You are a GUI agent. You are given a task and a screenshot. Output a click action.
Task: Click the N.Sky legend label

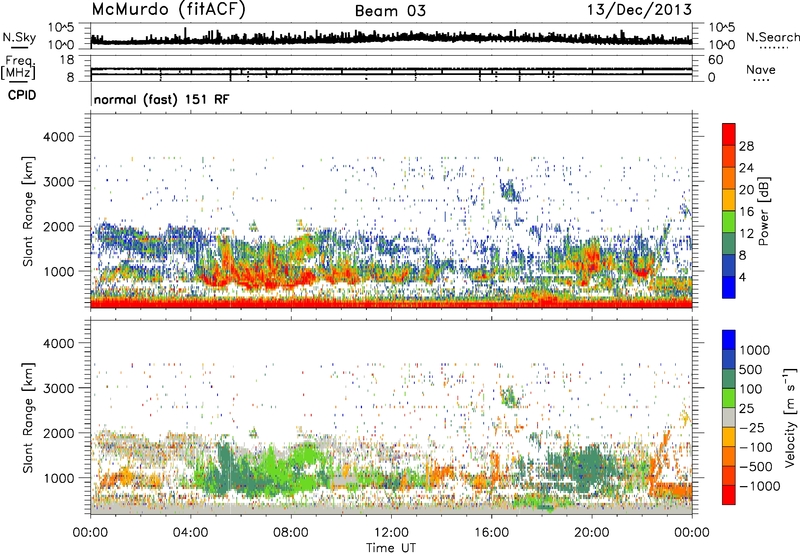(19, 37)
